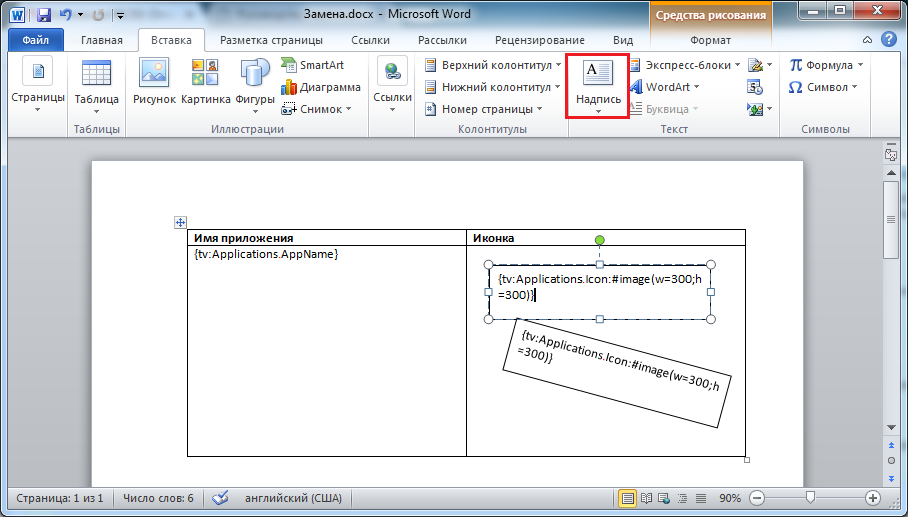The width and height of the screenshot is (908, 517).
Task: Click the table move handle icon
Action: pos(180,223)
